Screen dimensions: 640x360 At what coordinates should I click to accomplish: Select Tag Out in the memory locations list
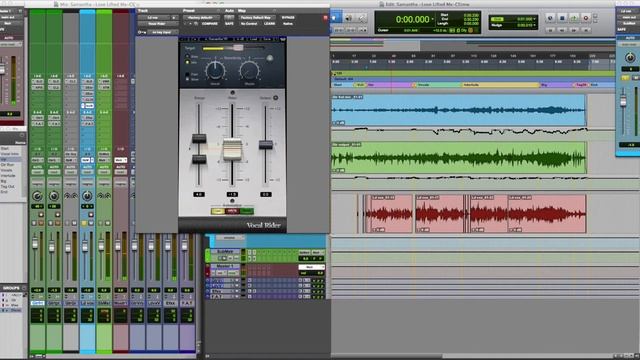7,186
